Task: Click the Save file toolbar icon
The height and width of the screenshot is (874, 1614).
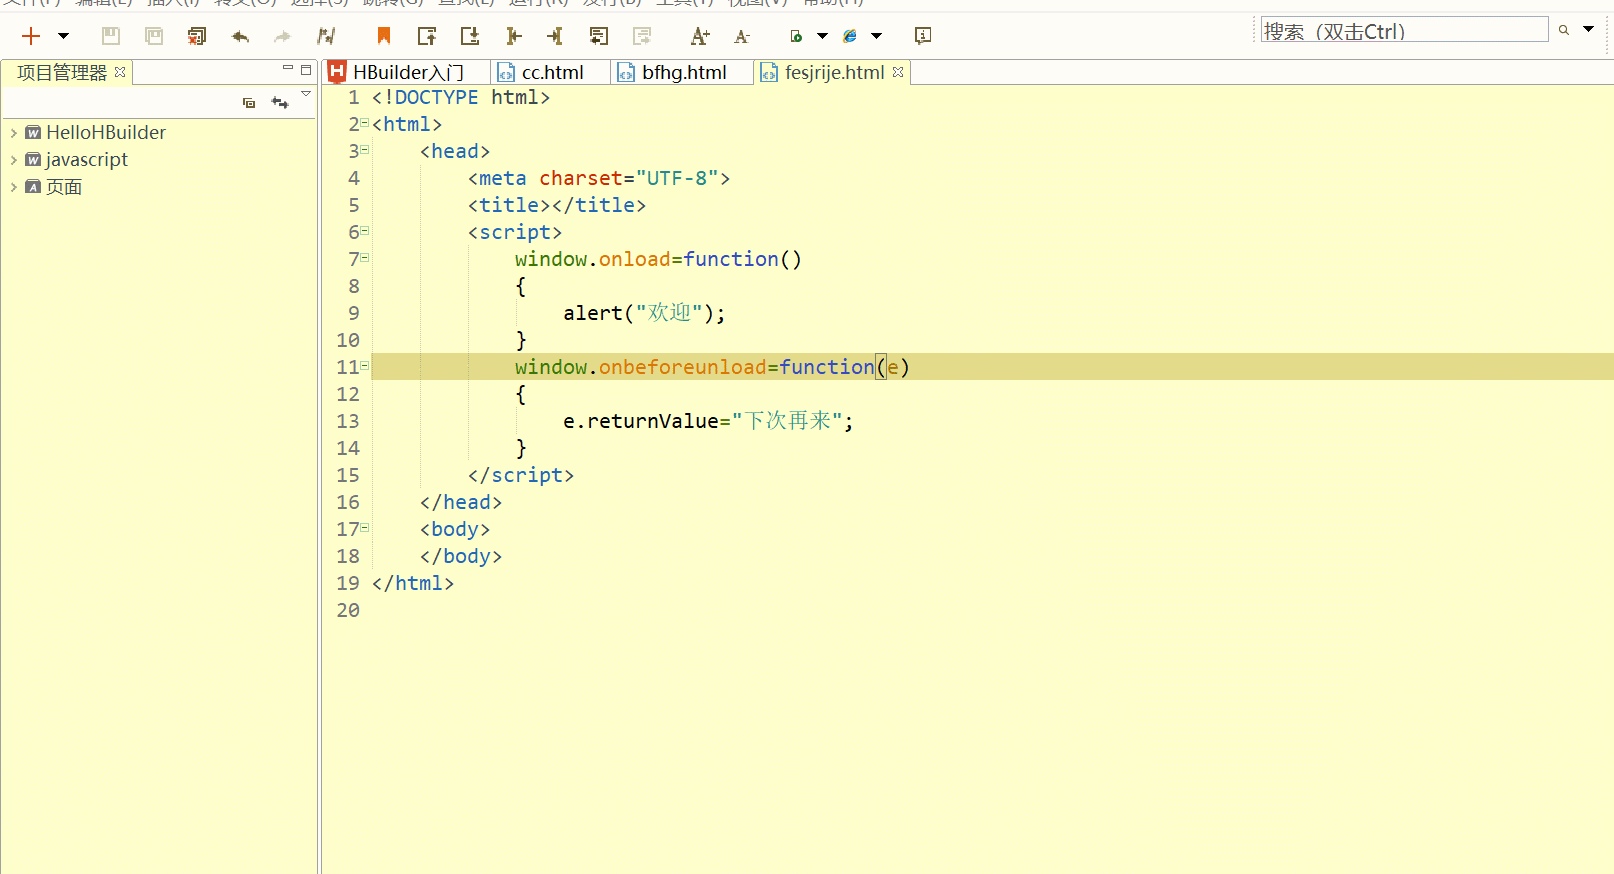Action: (x=111, y=36)
